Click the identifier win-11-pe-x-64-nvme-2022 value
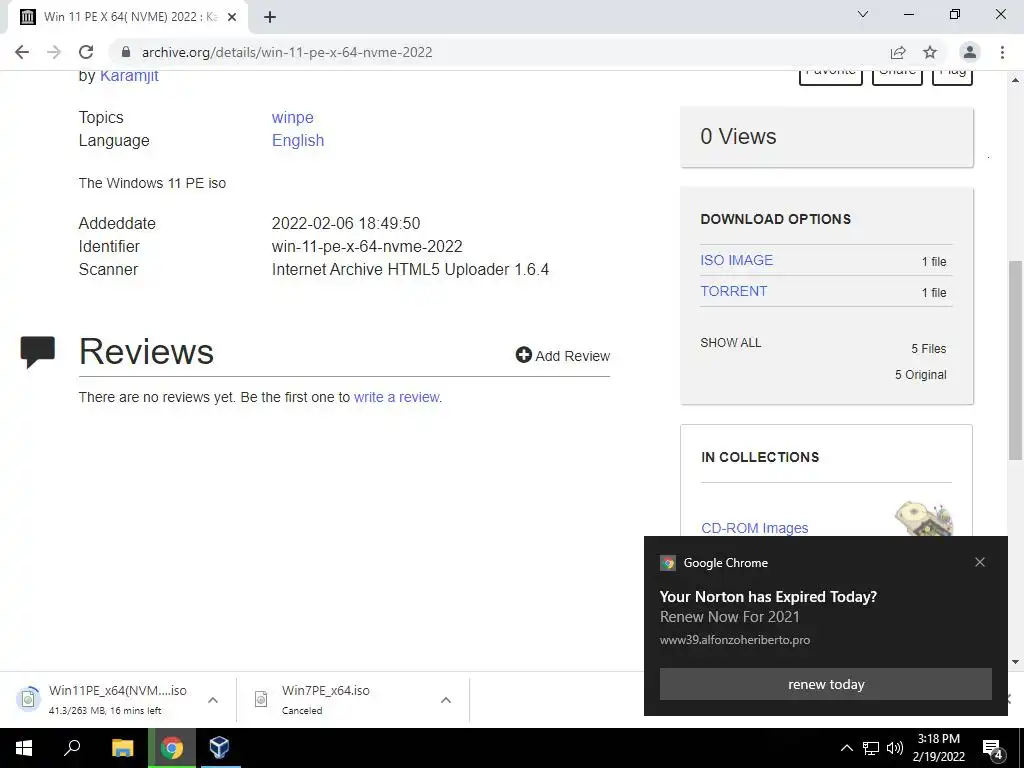 click(x=367, y=246)
